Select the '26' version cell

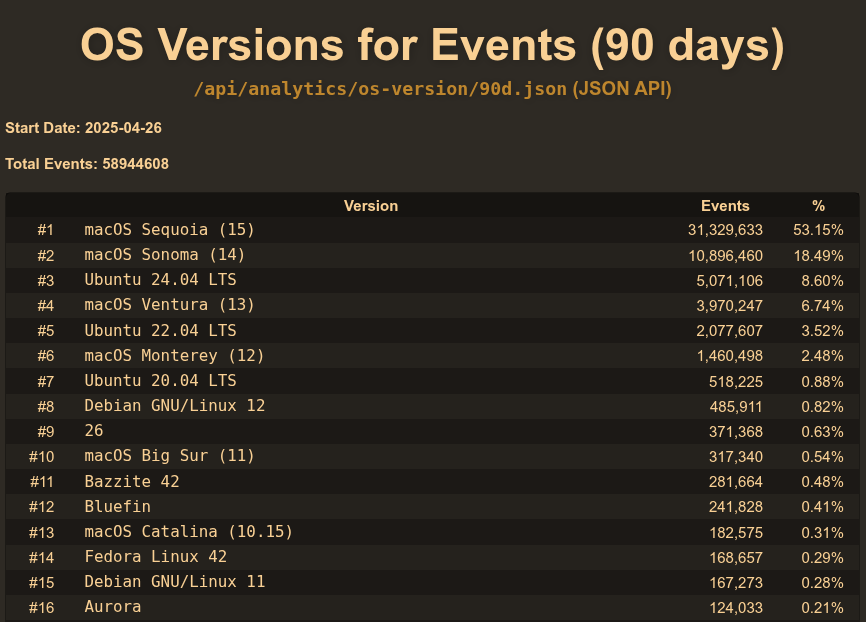click(x=94, y=431)
